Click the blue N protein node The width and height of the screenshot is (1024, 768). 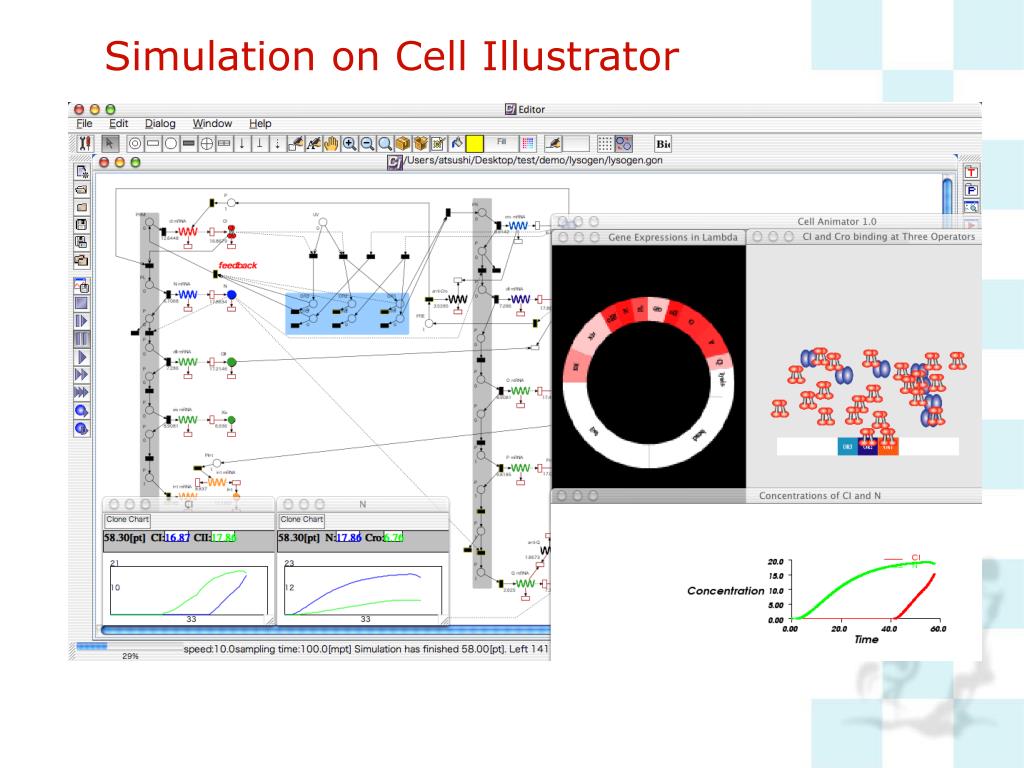231,295
